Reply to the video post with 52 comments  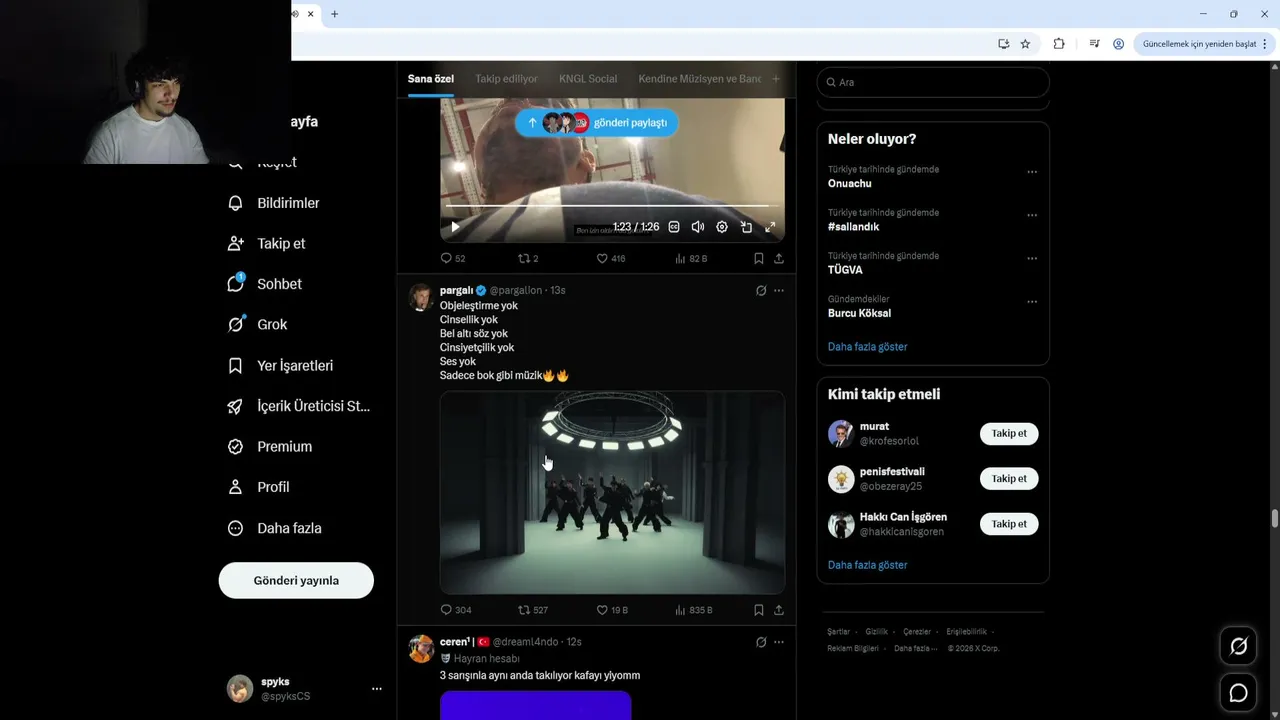453,258
